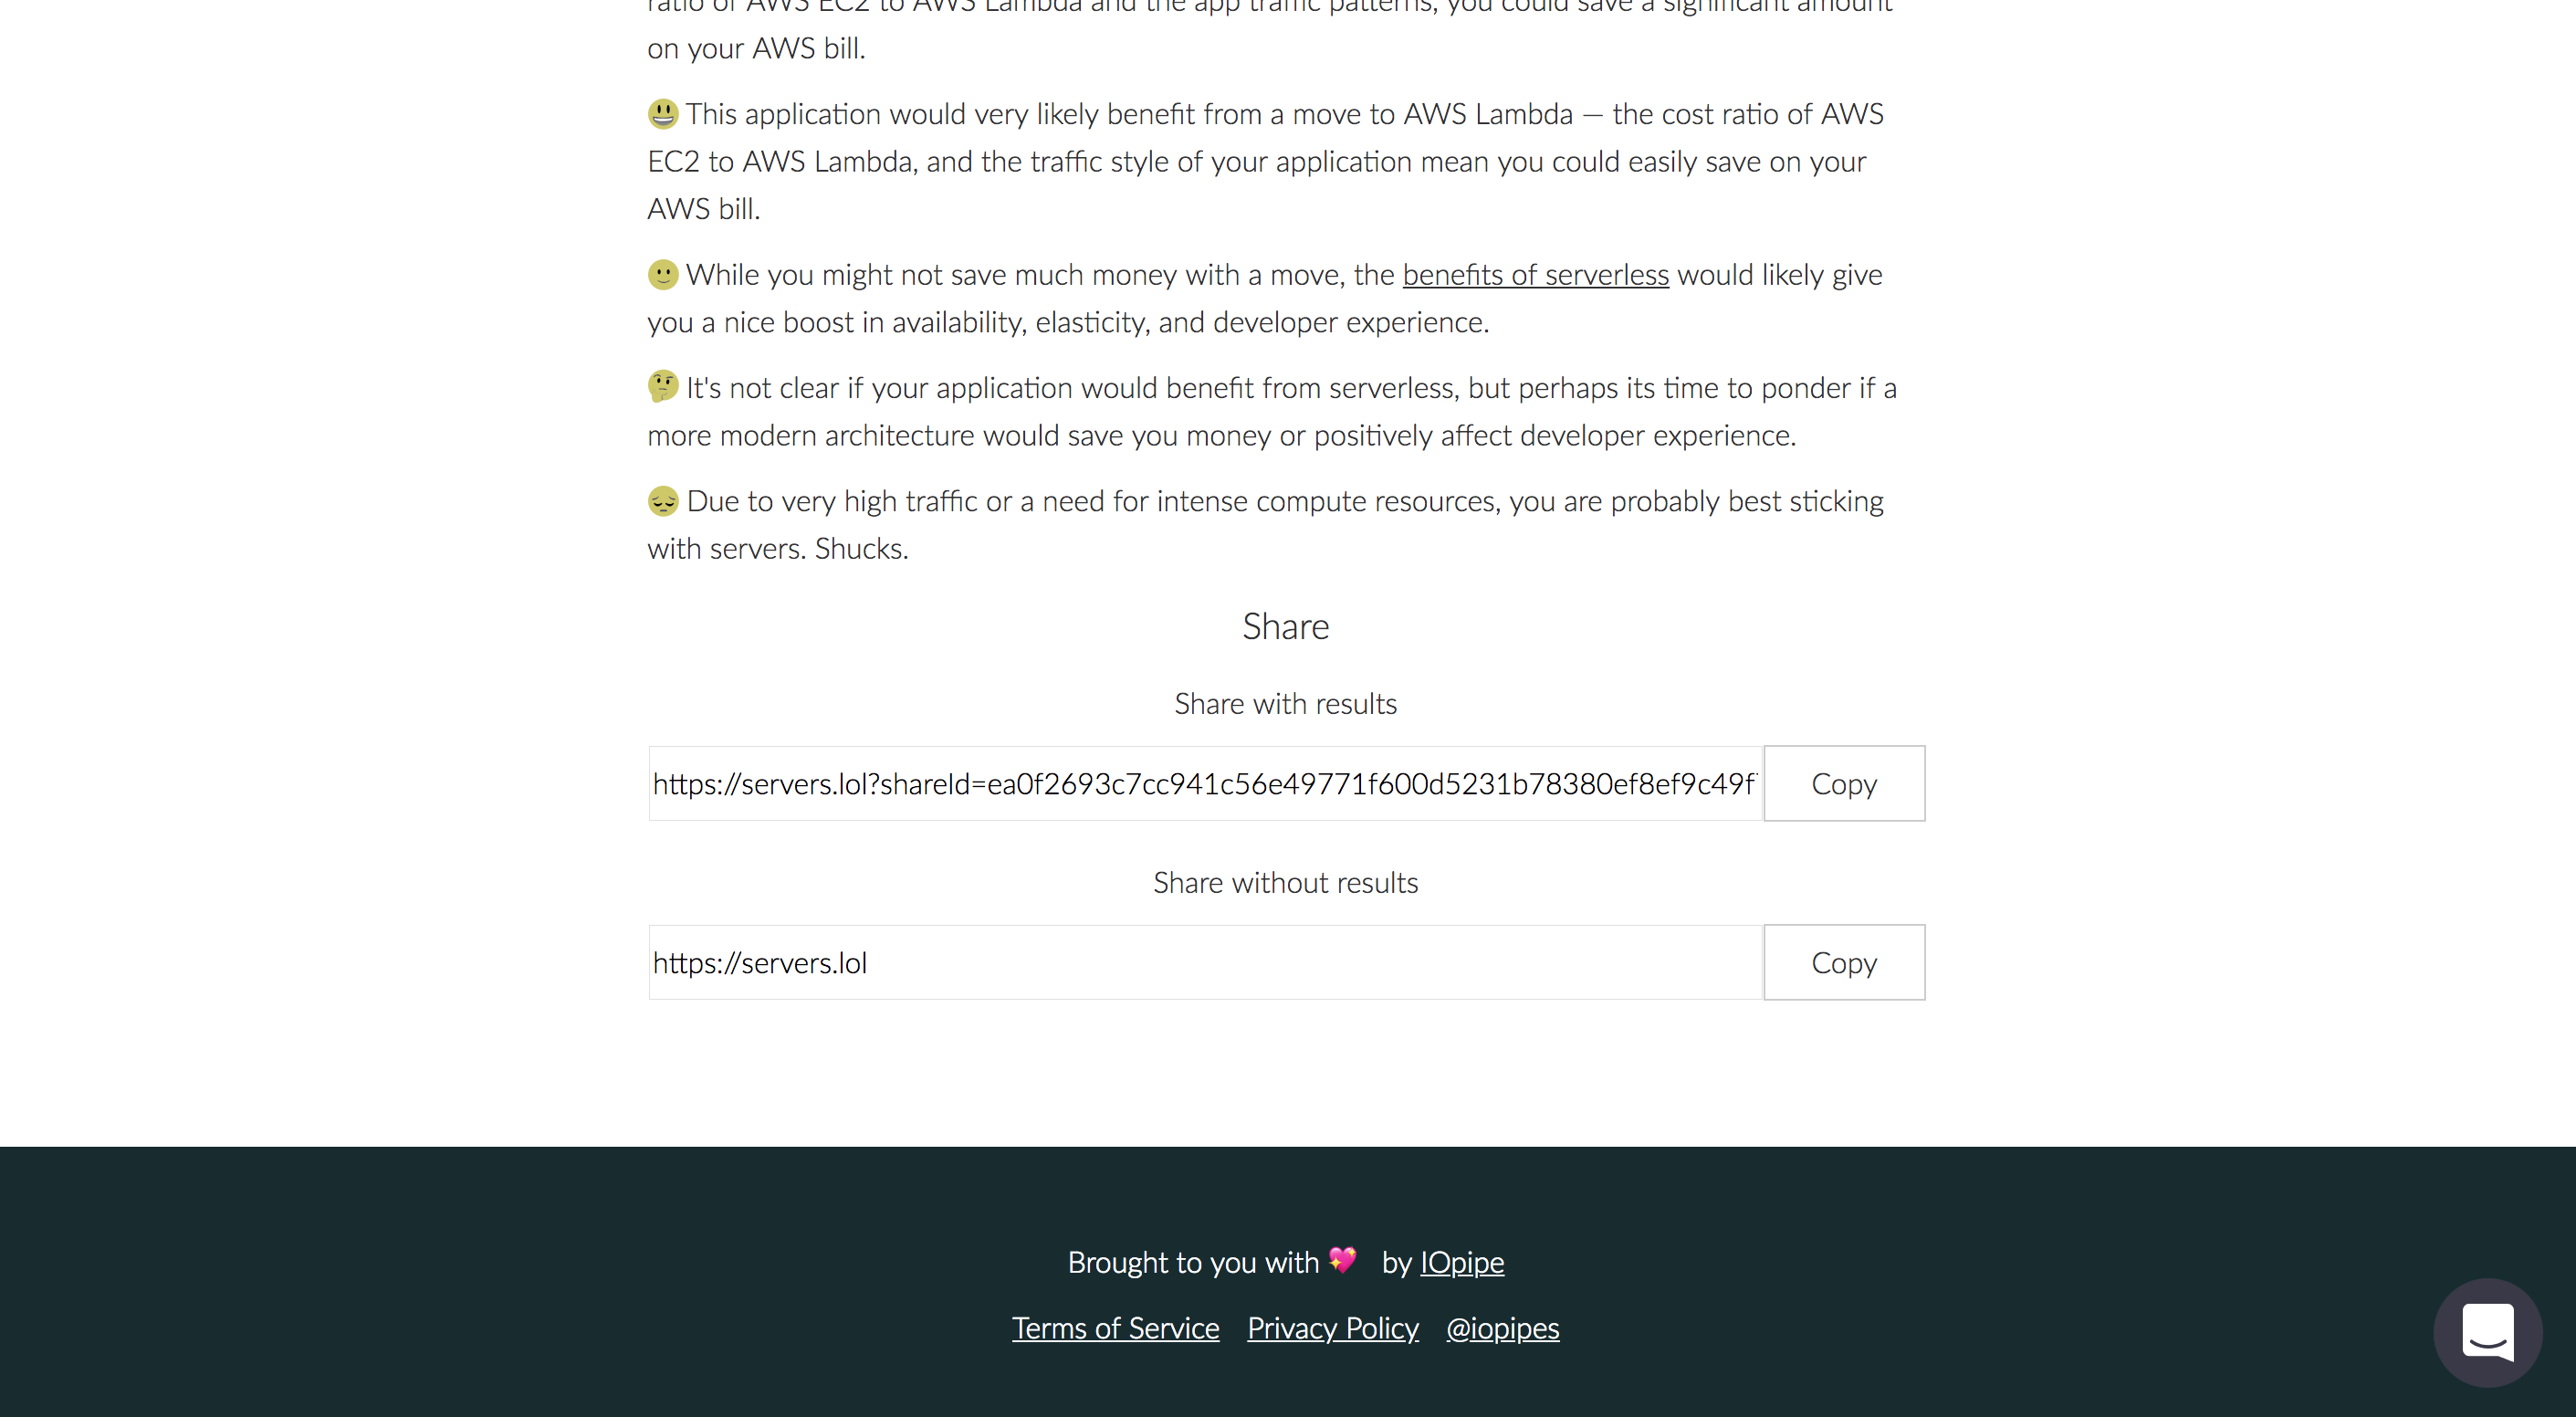Screen dimensions: 2576x1417
Task: Click the sparkling heart emoji in the footer
Action: [x=1341, y=1261]
